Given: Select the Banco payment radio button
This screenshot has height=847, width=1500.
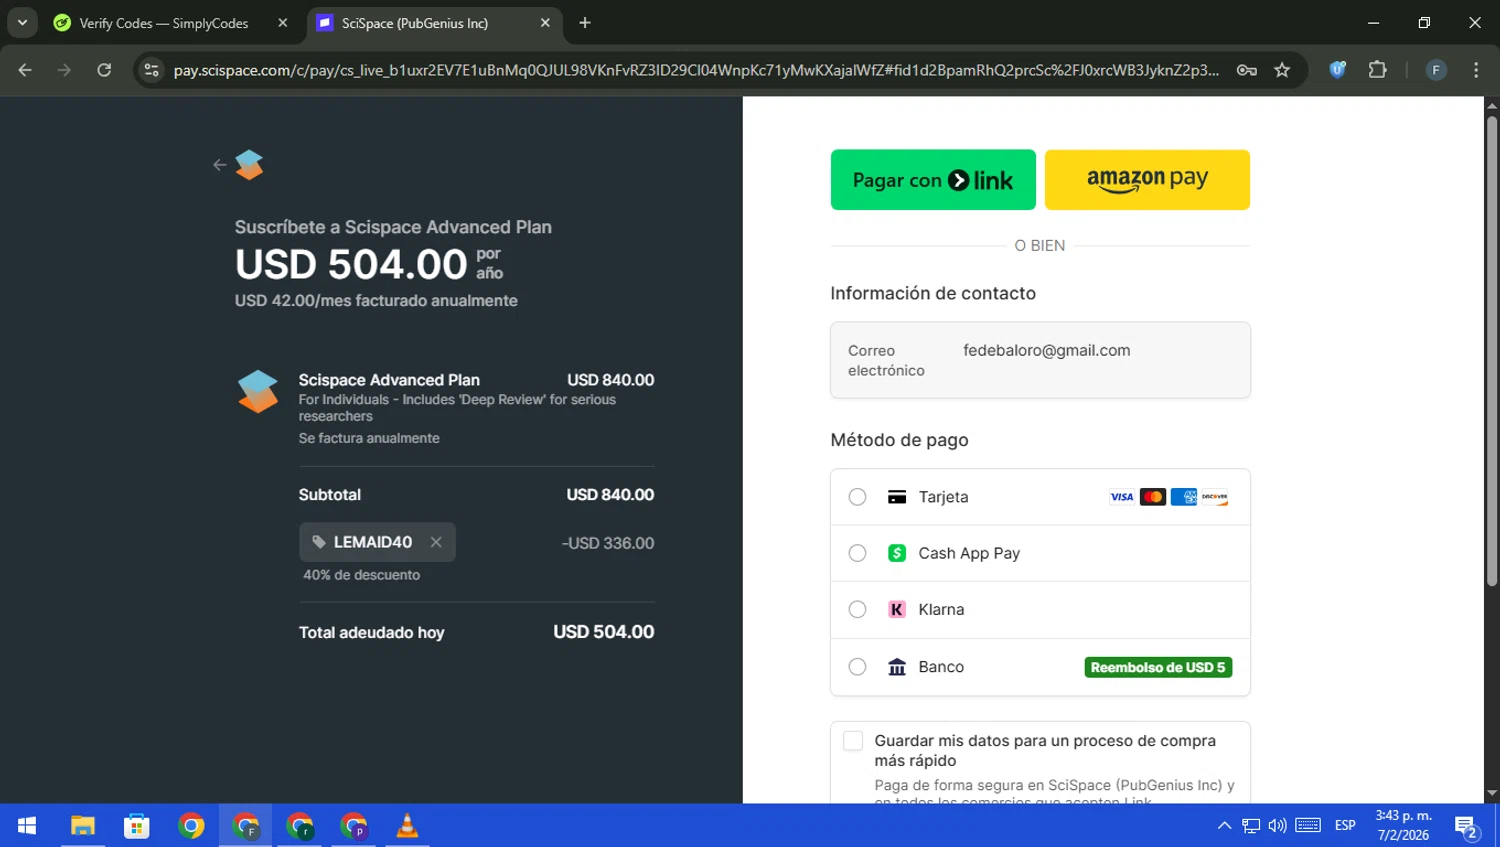Looking at the screenshot, I should click(x=857, y=667).
